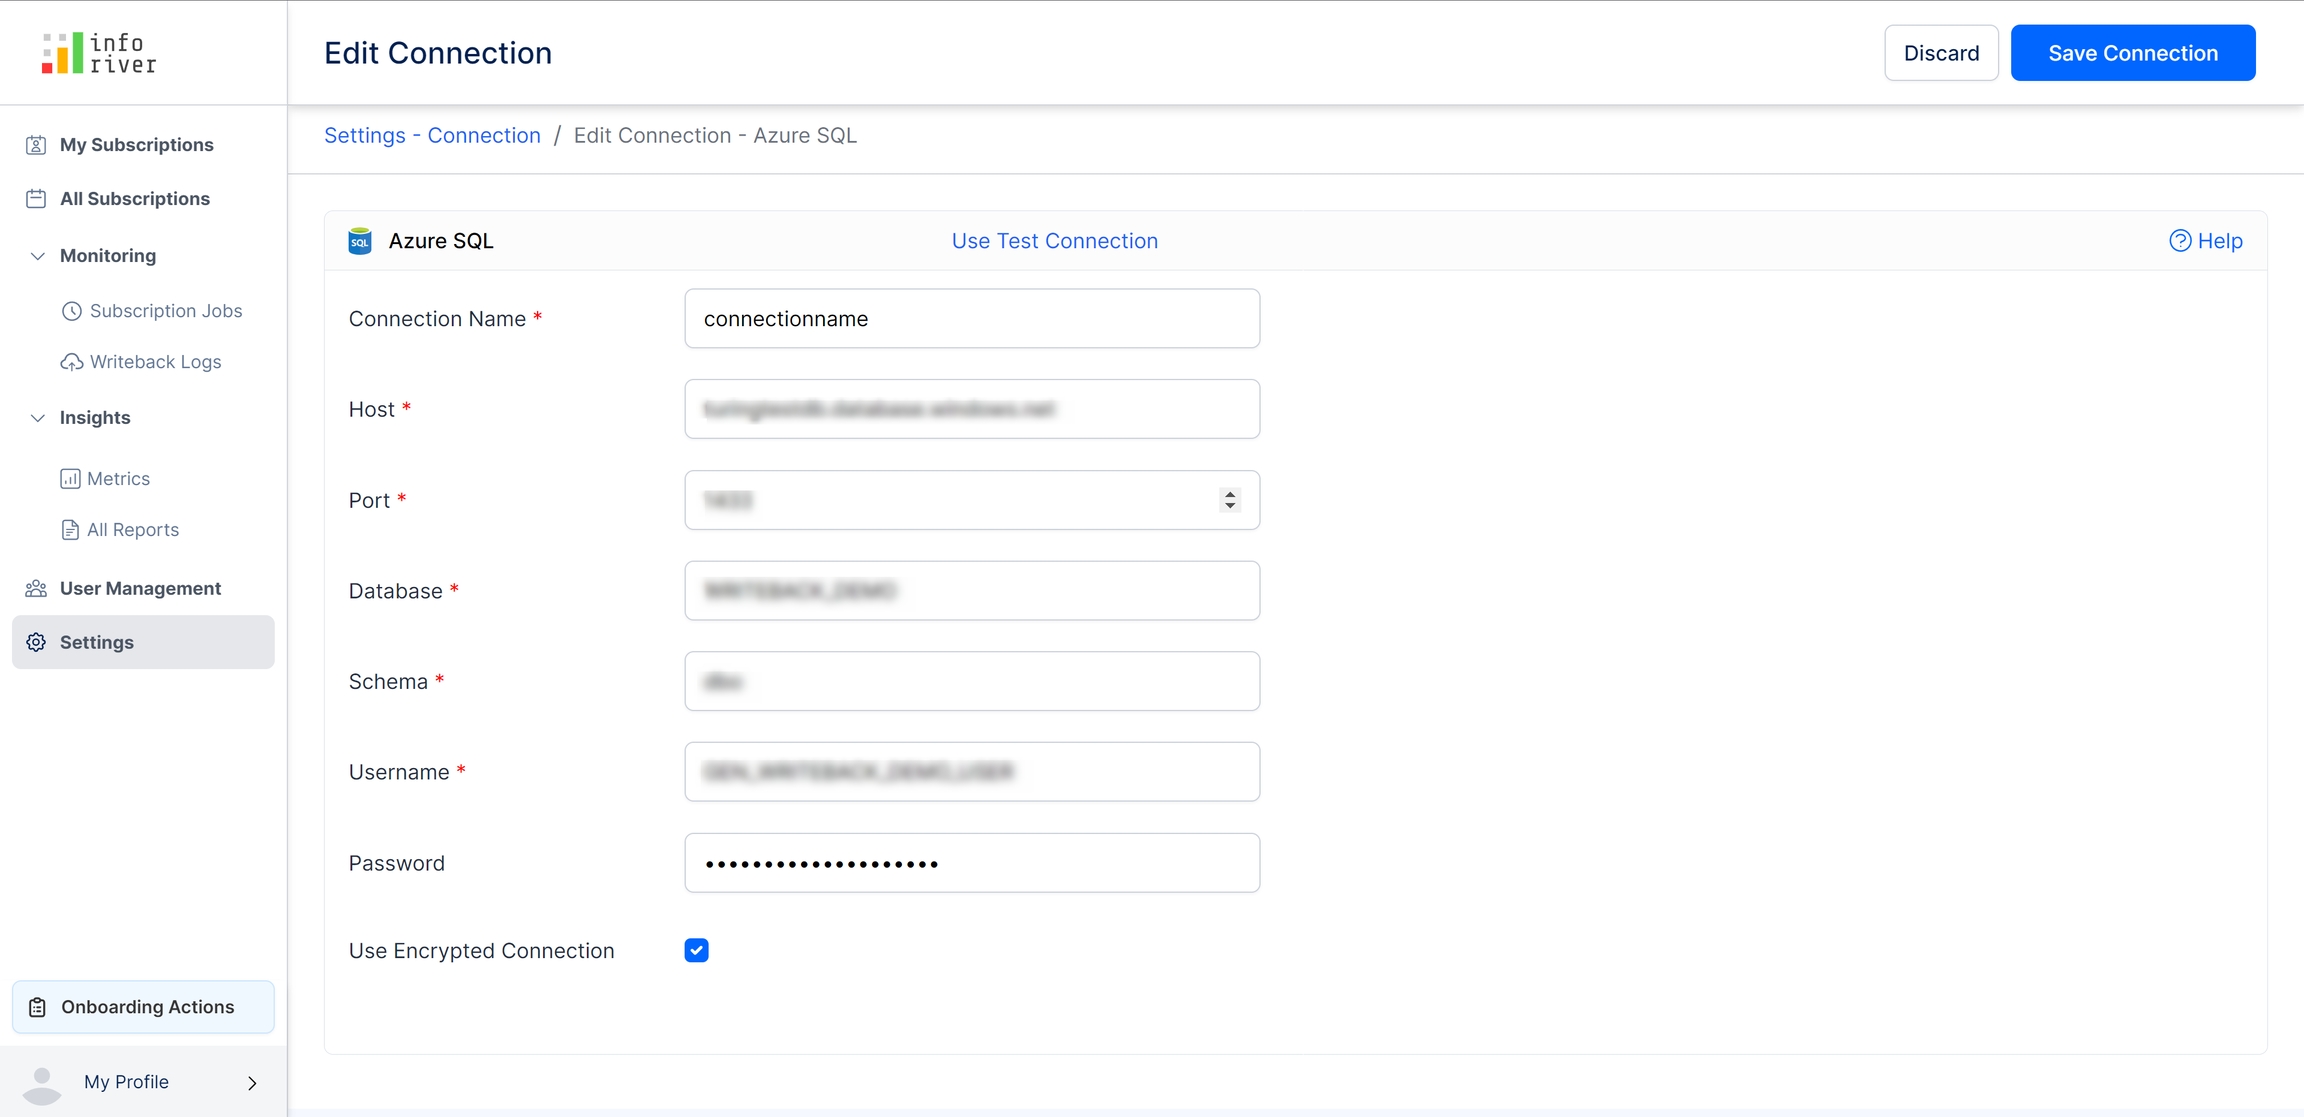Collapse the Insights section chevron
Image resolution: width=2304 pixels, height=1117 pixels.
[x=38, y=418]
